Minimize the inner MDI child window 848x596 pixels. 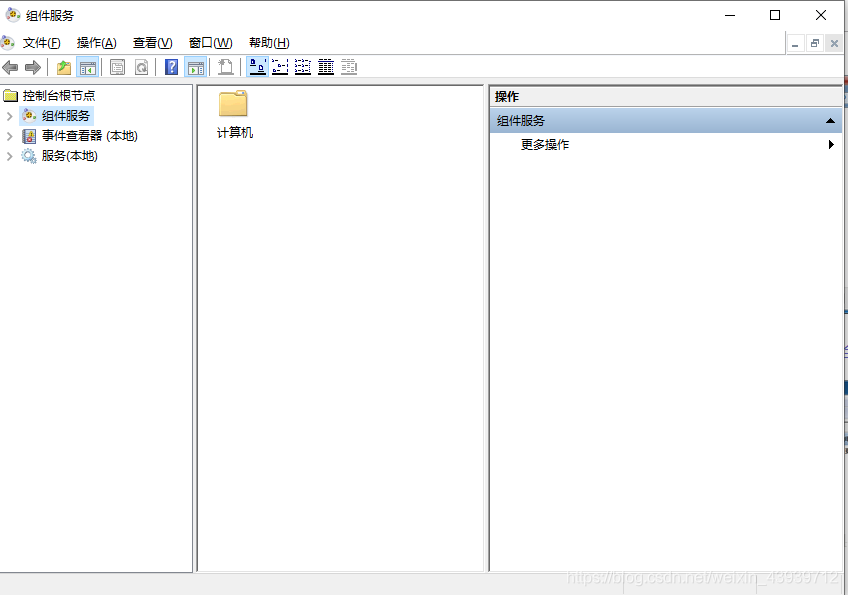(x=795, y=44)
